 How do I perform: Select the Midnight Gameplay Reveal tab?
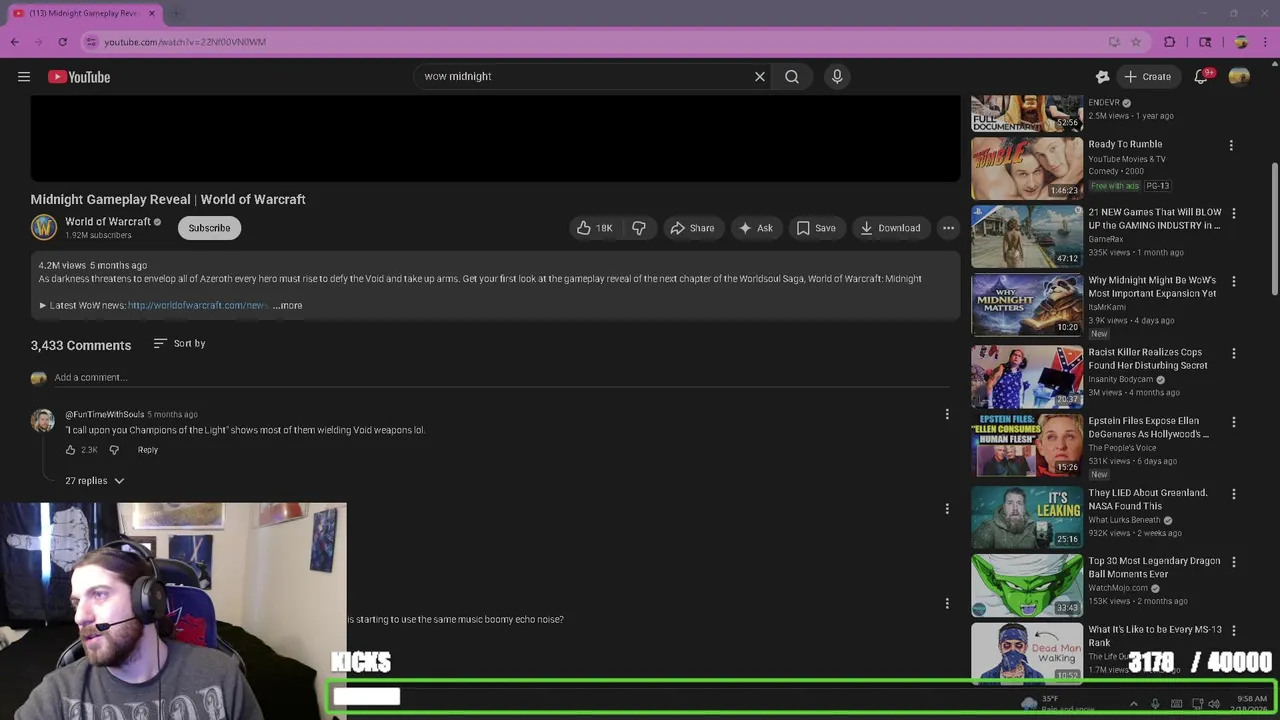pos(84,13)
